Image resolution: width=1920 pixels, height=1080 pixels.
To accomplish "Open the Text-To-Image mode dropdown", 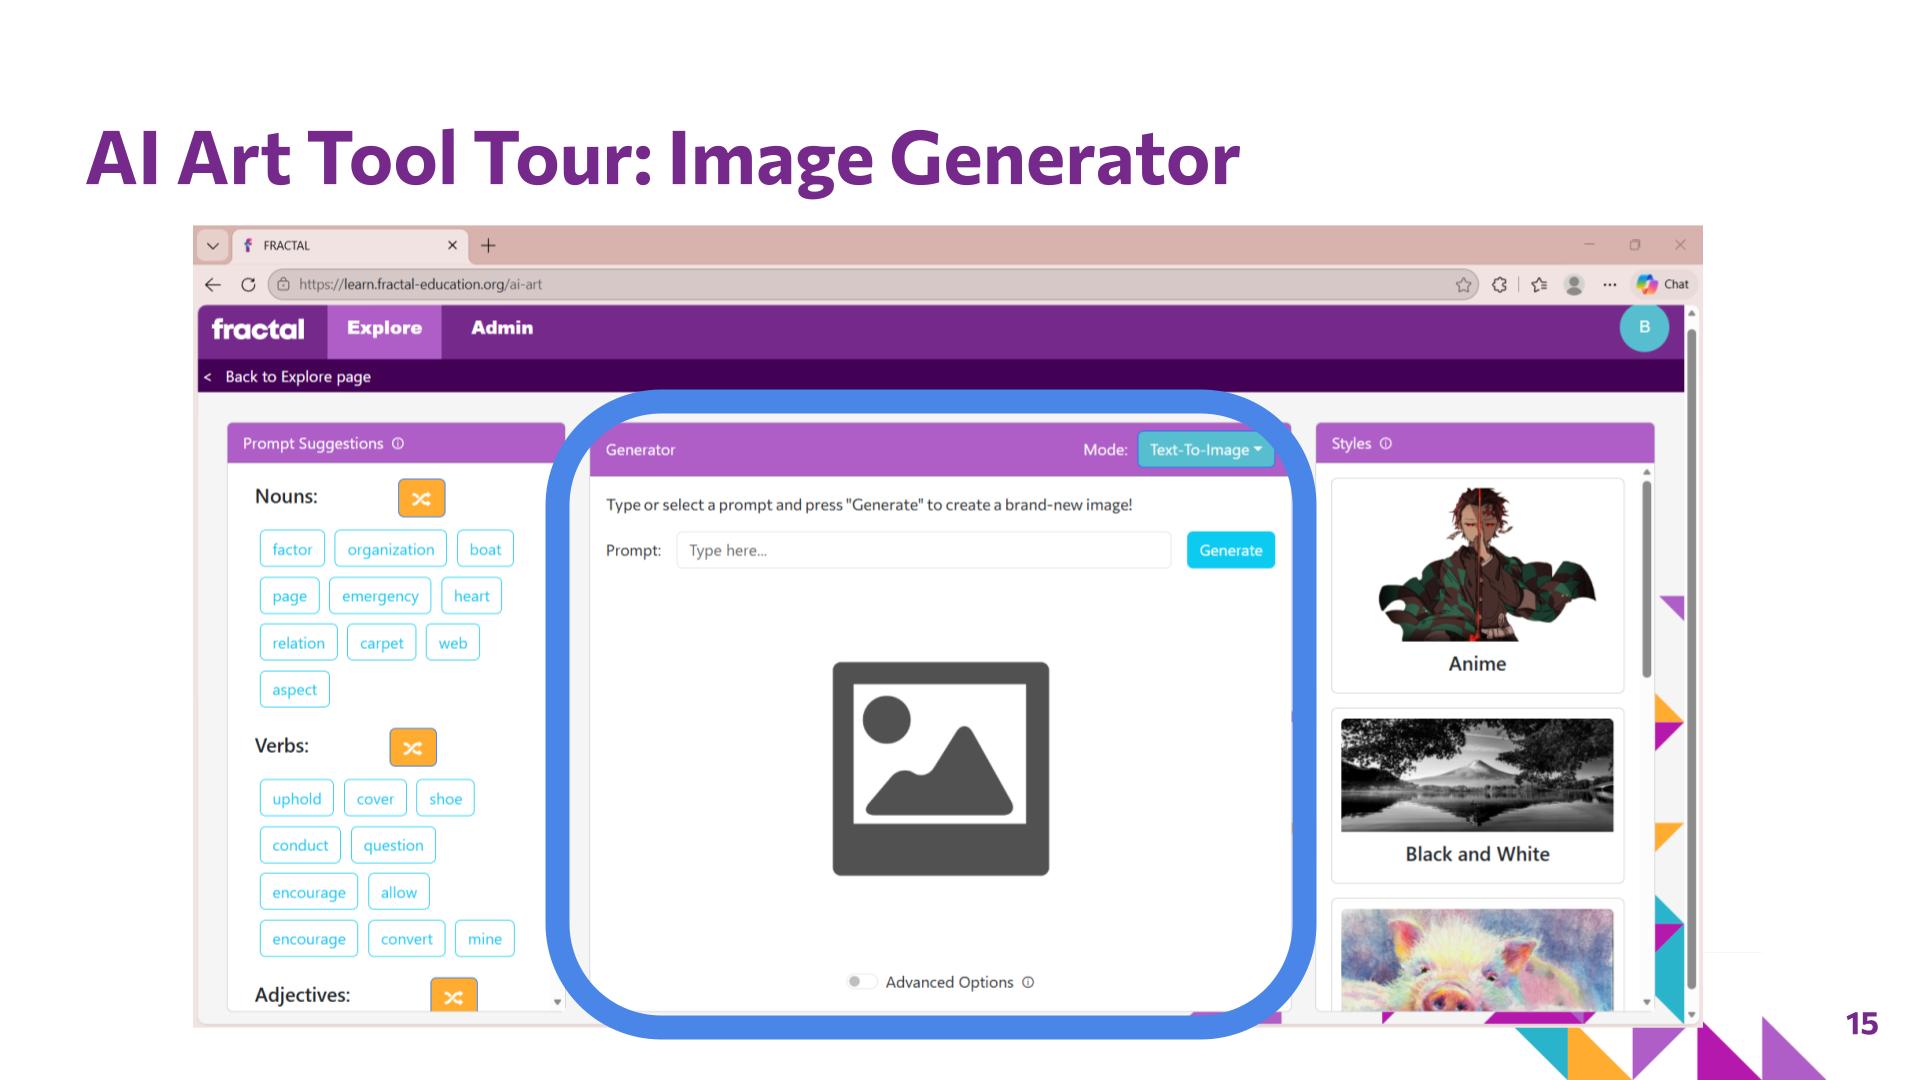I will pos(1205,450).
